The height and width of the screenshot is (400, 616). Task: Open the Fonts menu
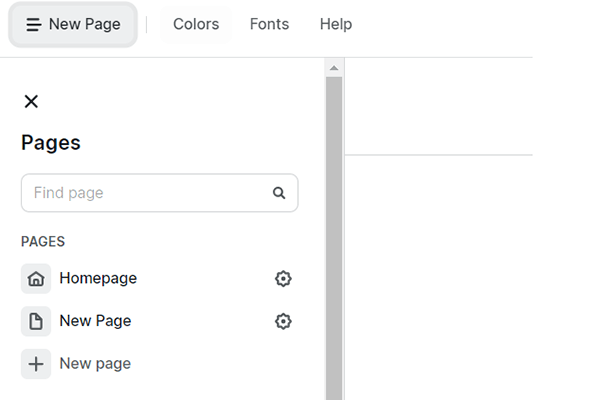pos(269,24)
